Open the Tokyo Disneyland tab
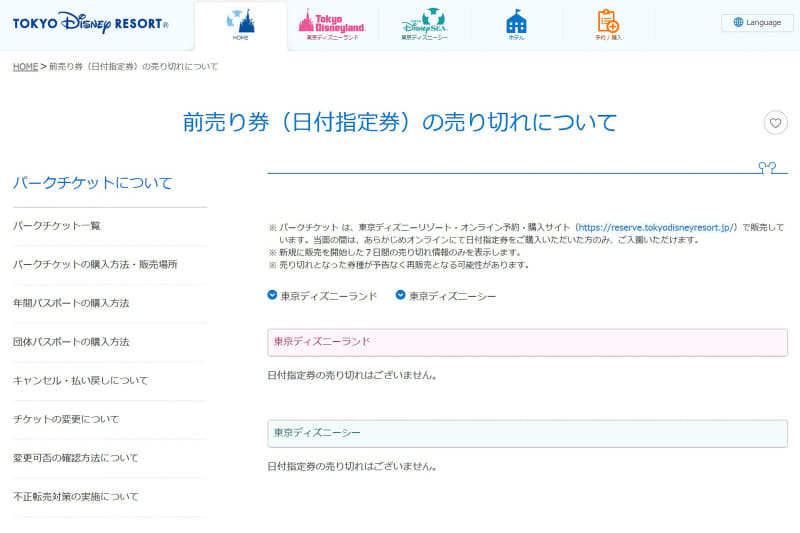This screenshot has height=533, width=800. [332, 24]
